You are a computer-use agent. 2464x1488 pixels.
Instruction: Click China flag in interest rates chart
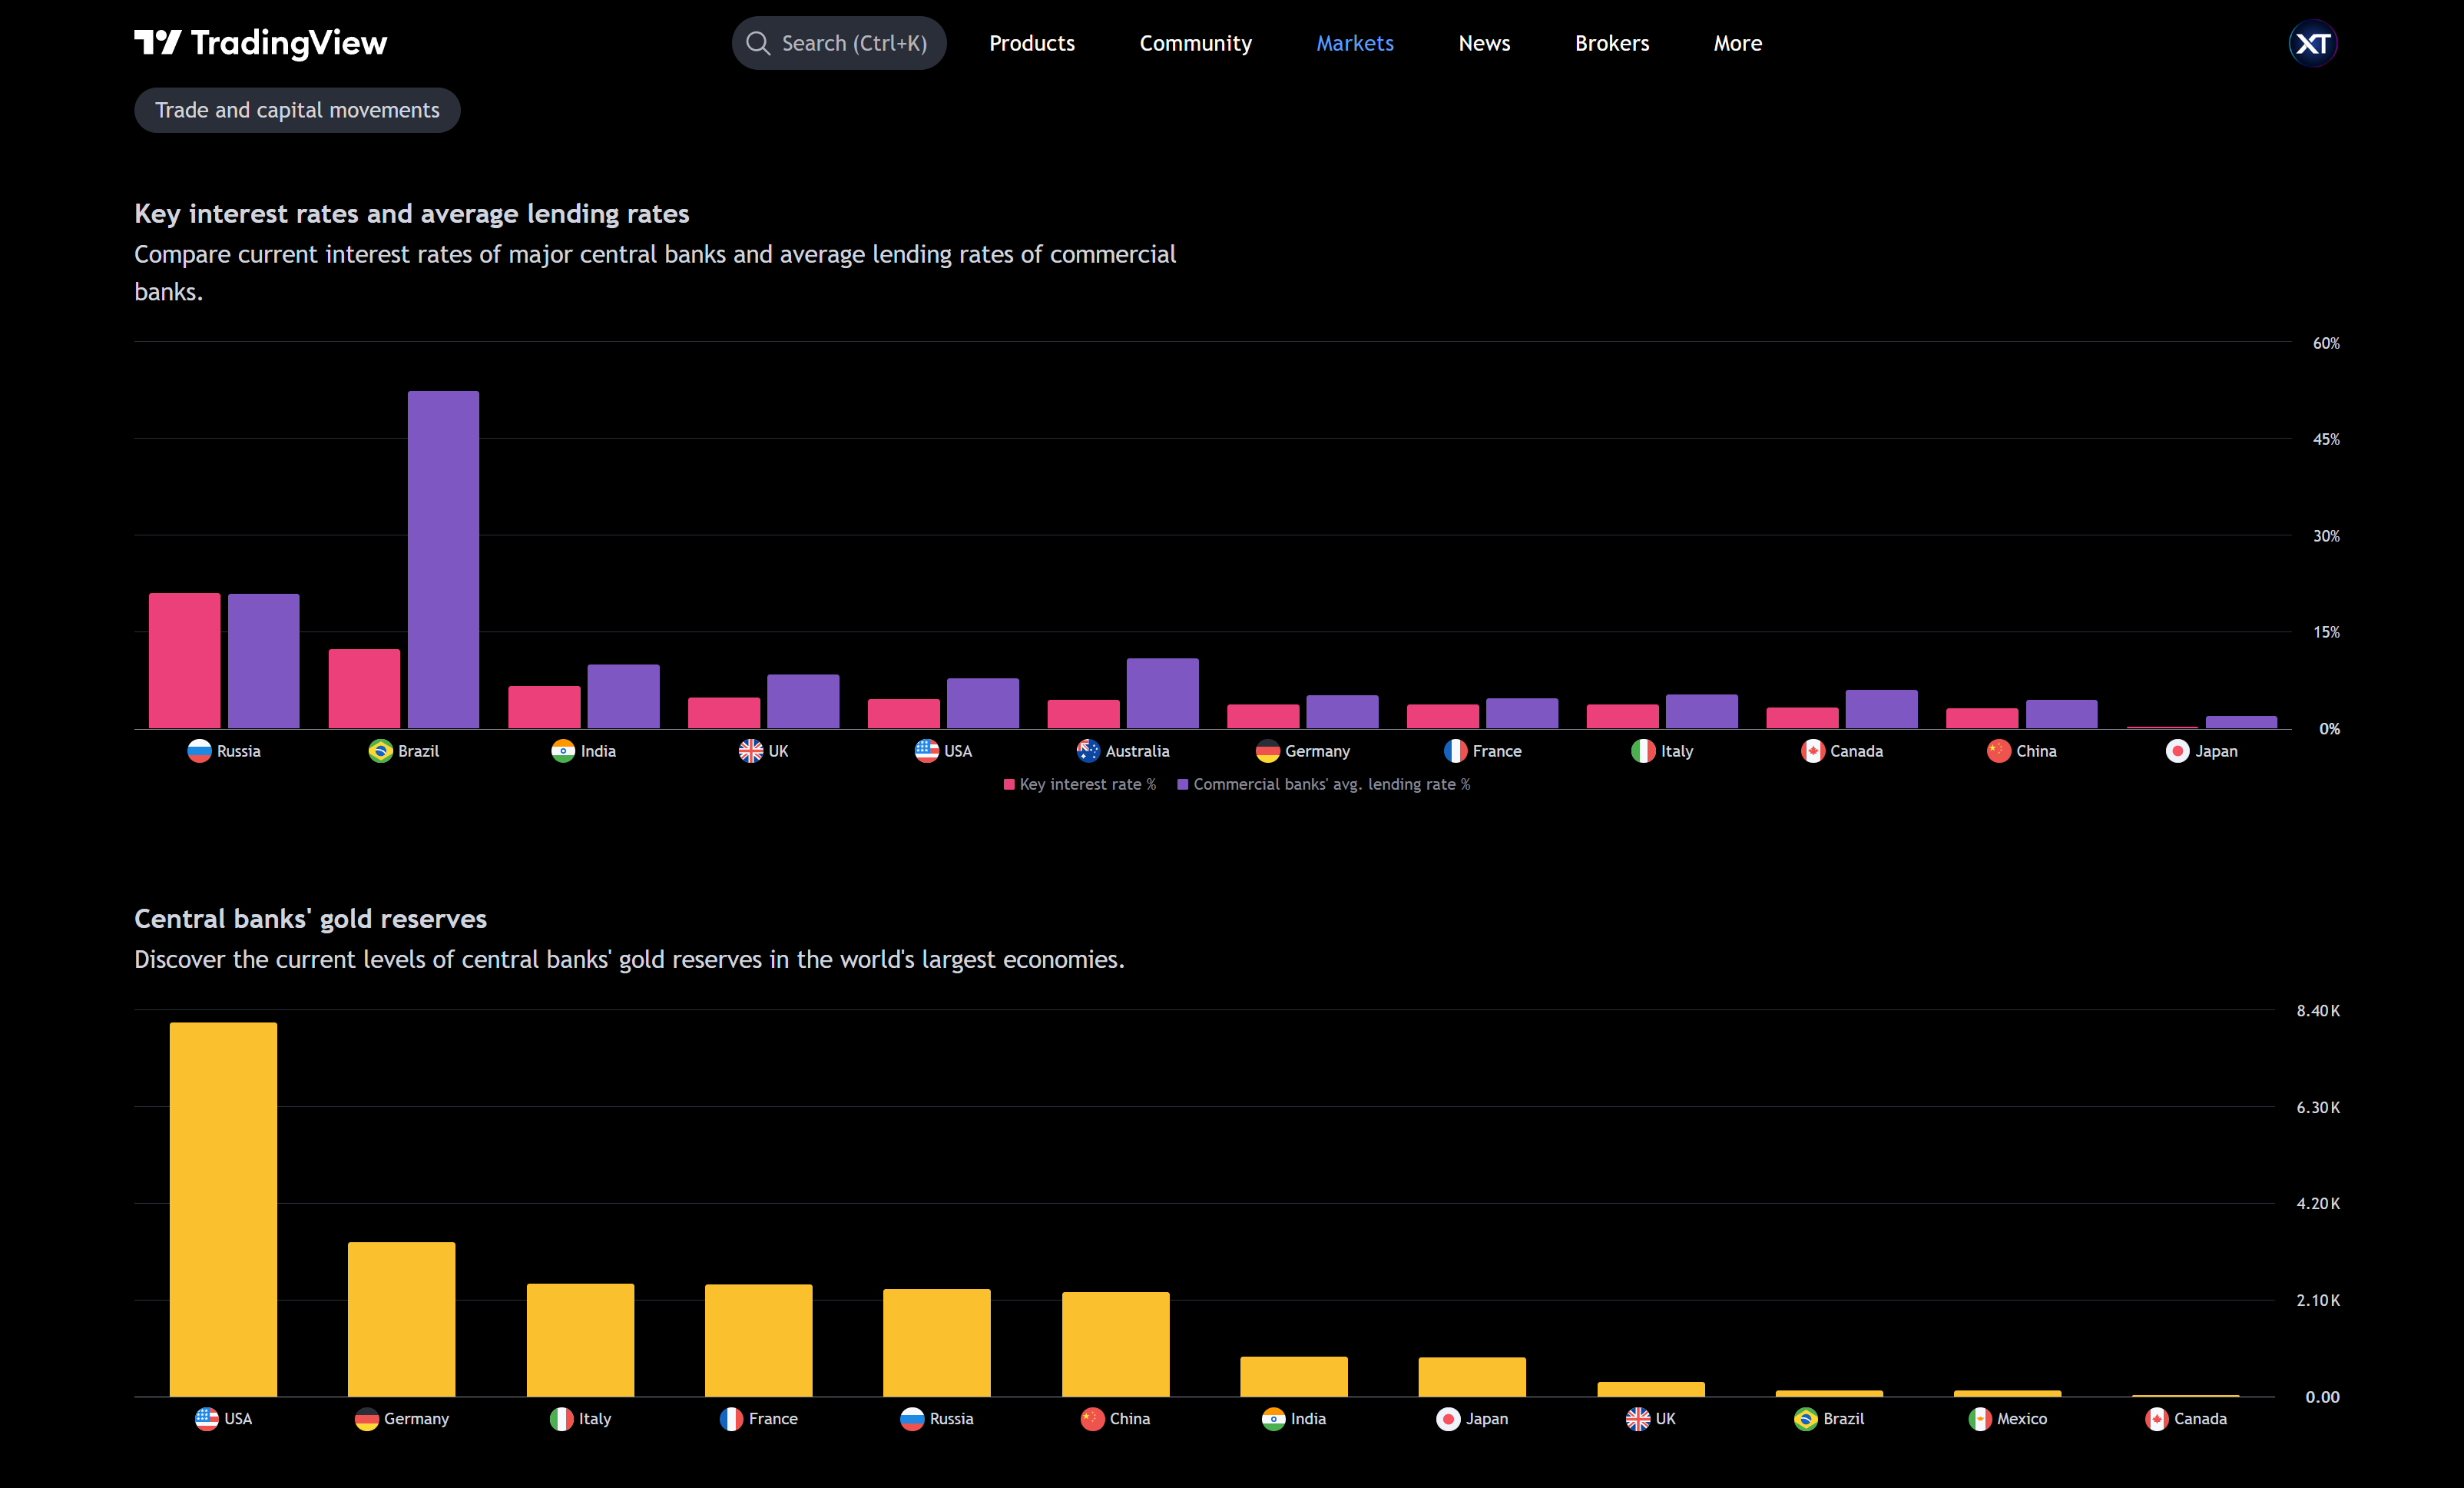(1998, 751)
